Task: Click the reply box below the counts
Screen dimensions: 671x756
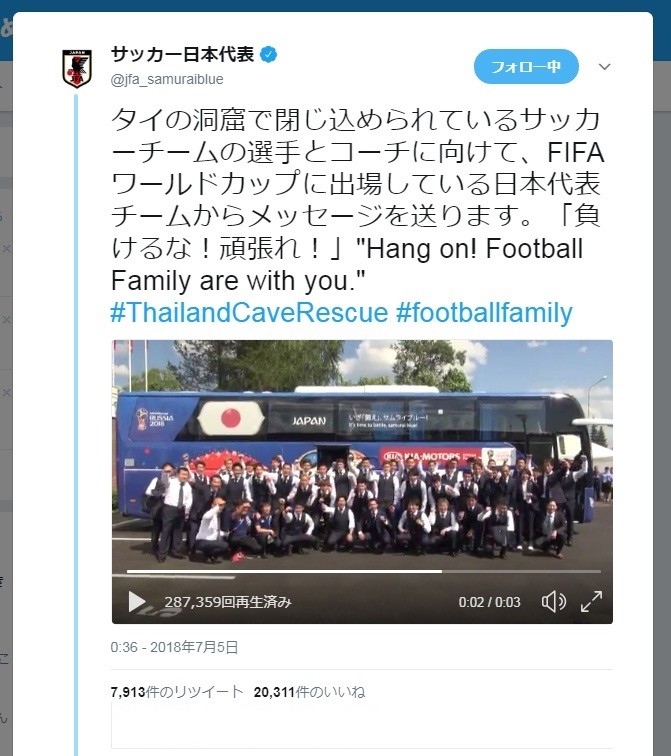Action: point(362,725)
